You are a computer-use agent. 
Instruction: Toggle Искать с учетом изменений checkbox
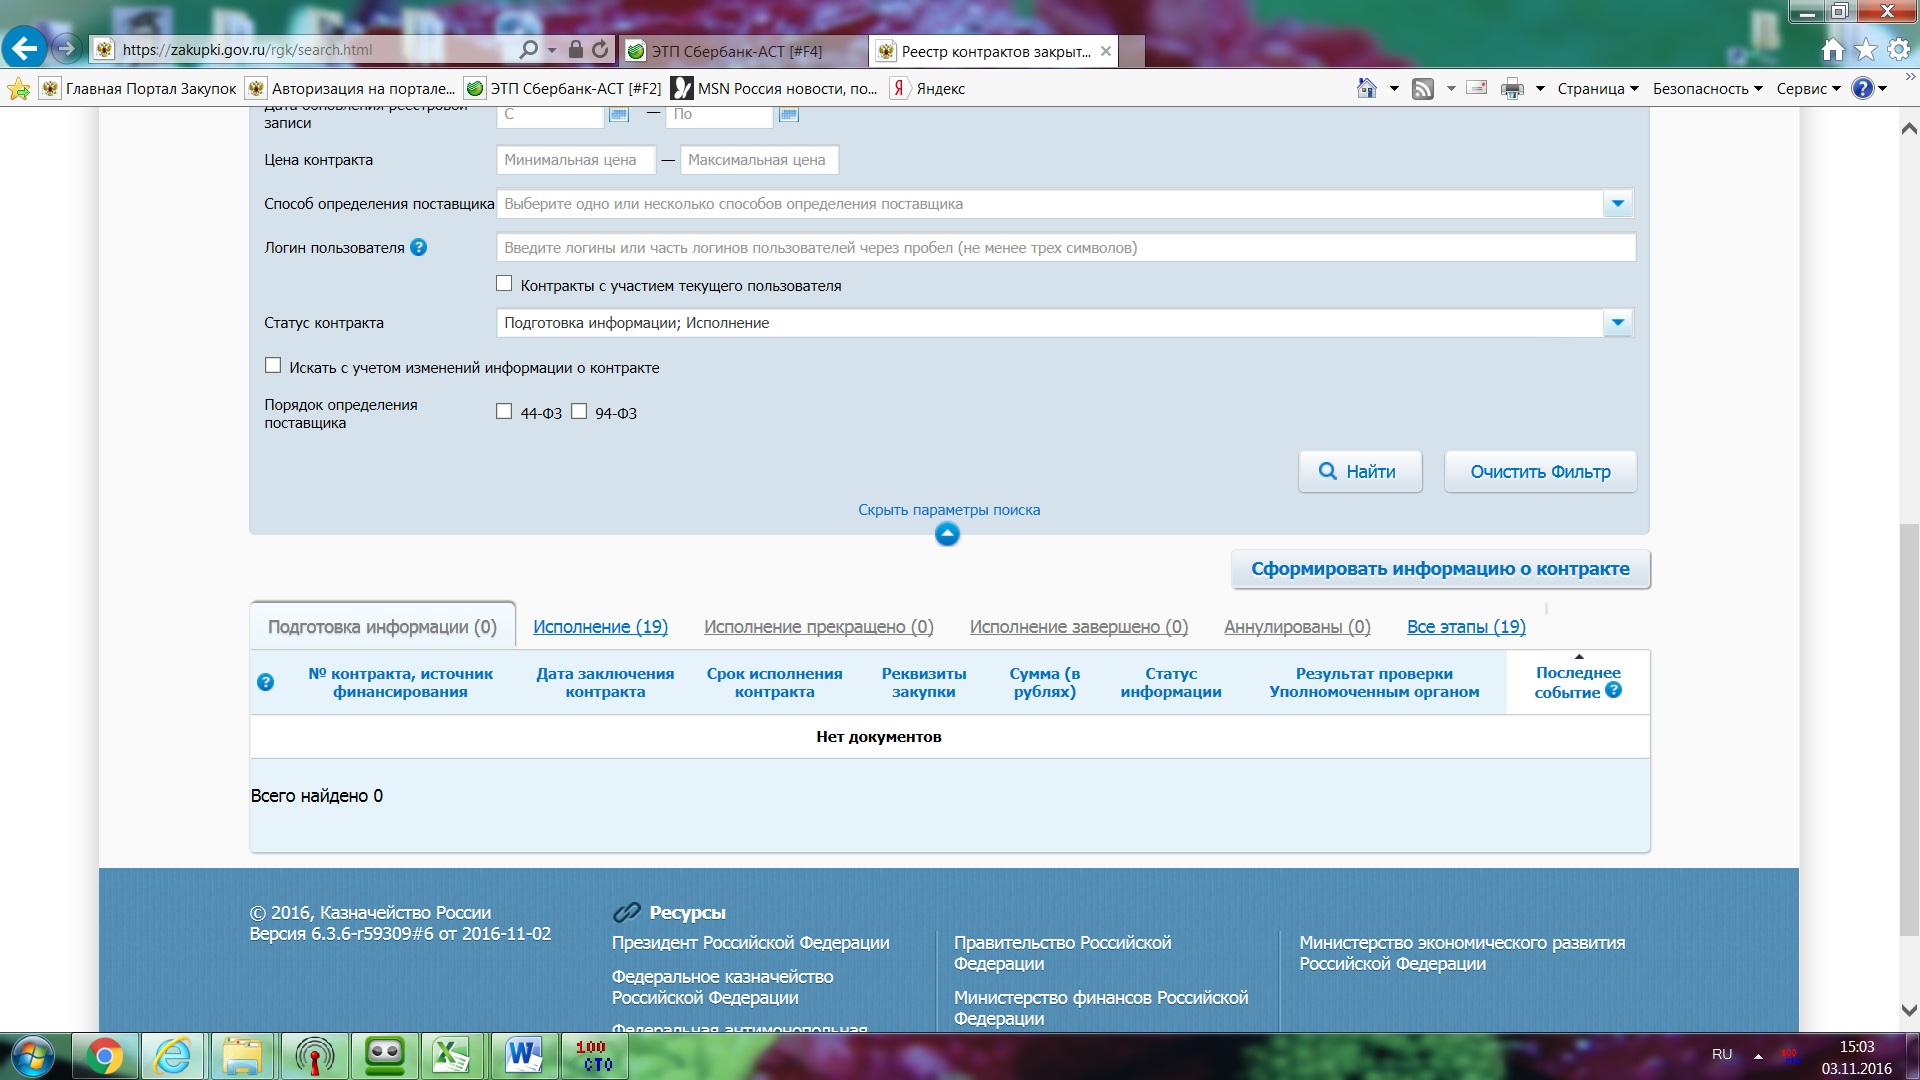coord(273,366)
